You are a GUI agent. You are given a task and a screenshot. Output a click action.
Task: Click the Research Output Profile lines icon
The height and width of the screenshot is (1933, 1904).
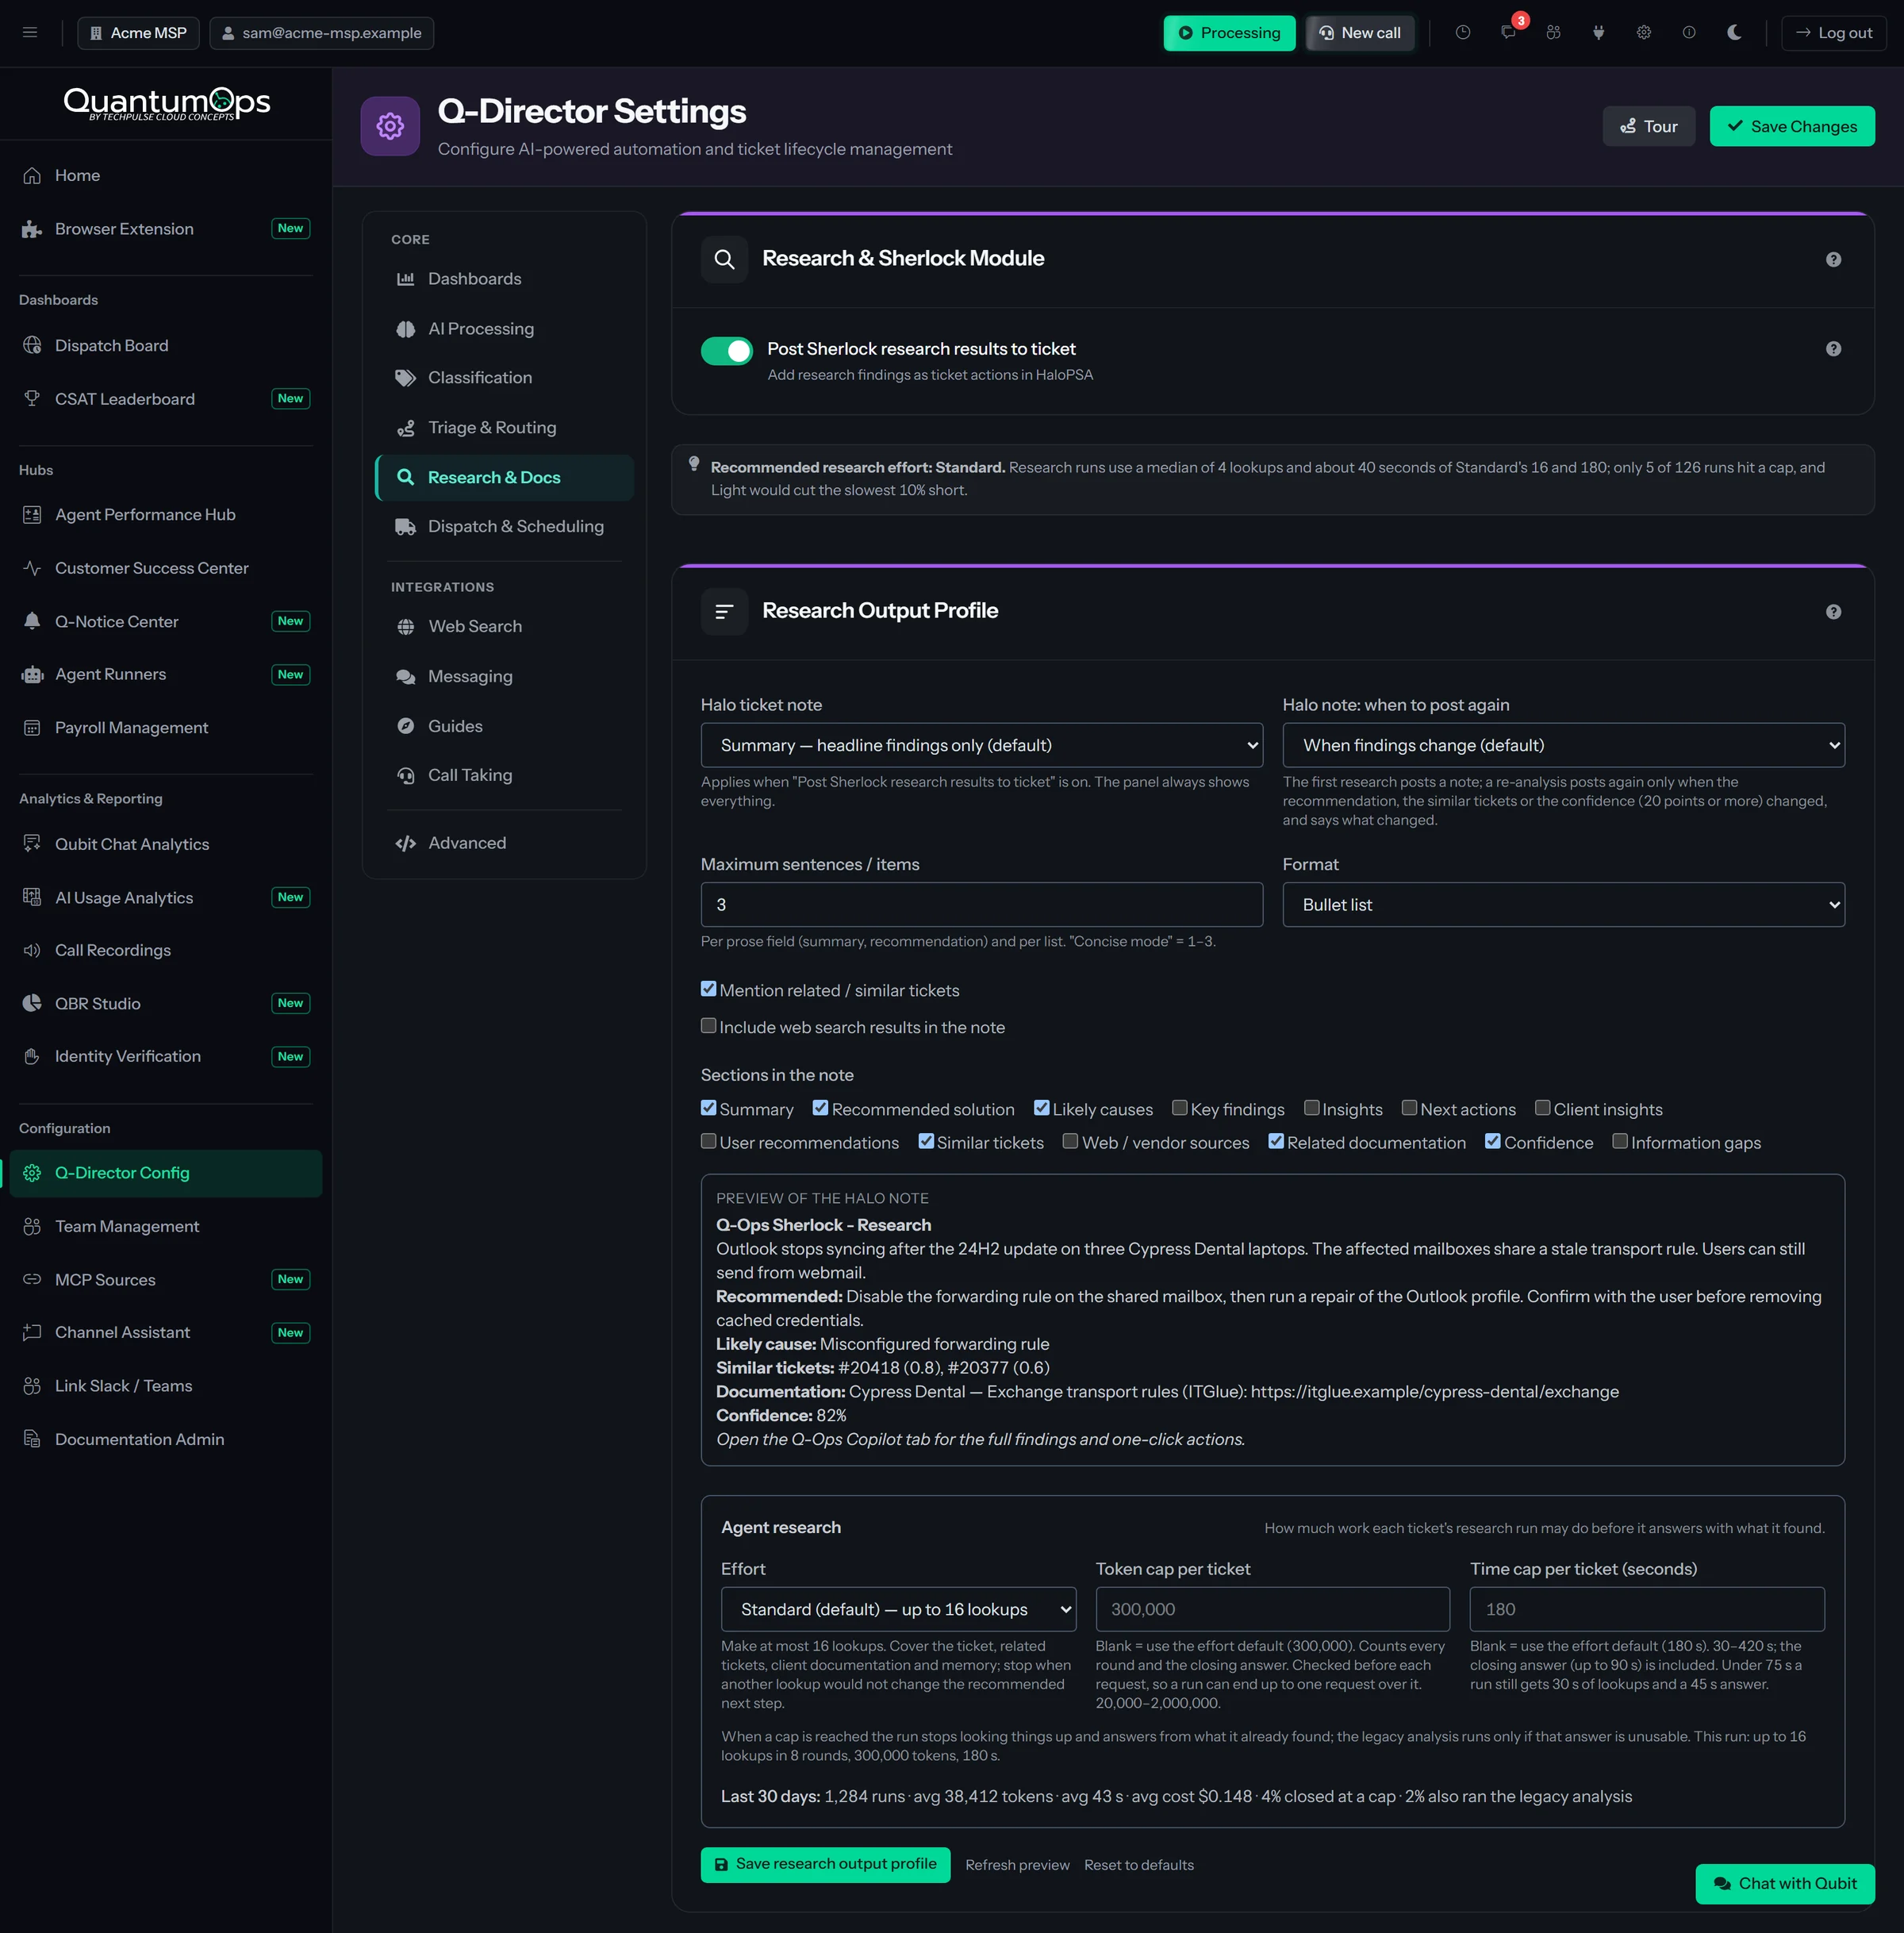click(x=724, y=612)
